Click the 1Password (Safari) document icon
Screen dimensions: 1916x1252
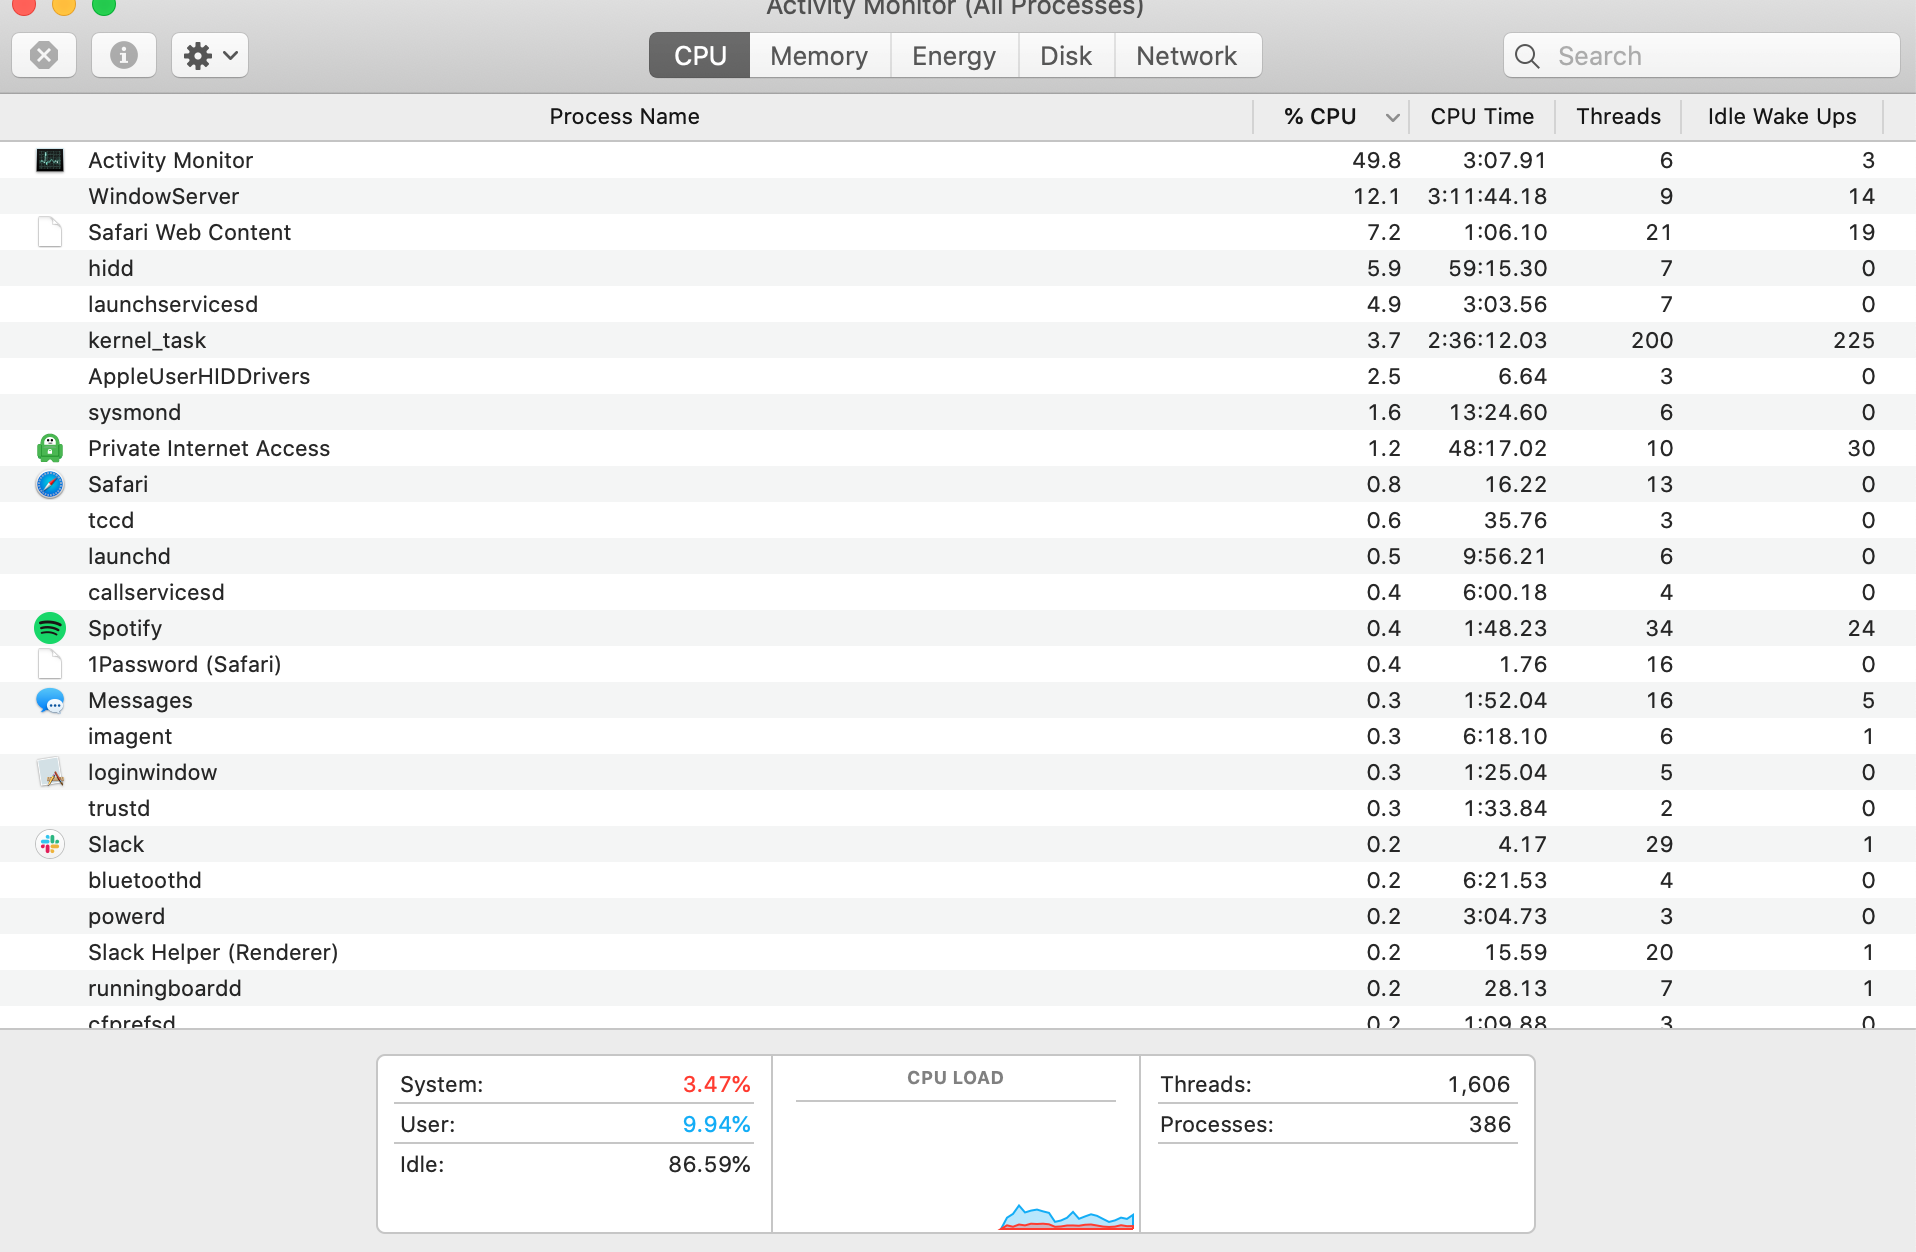click(x=50, y=664)
